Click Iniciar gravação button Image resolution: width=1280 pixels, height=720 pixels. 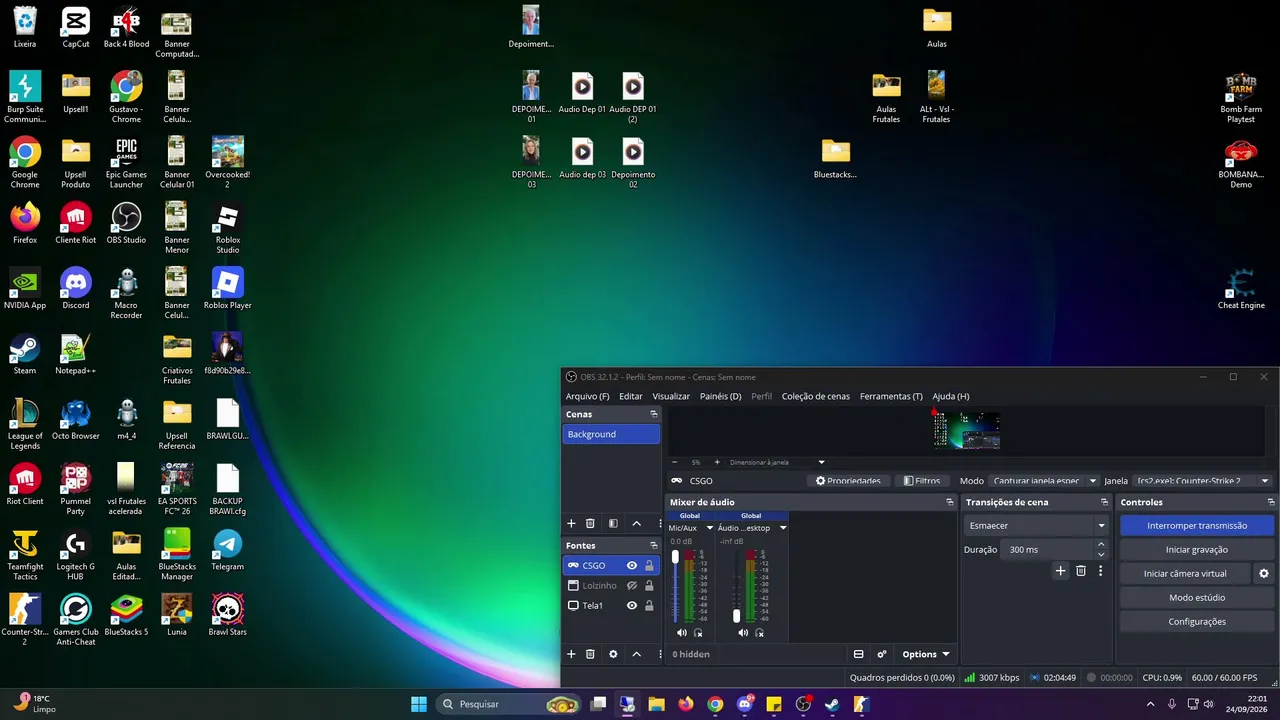1197,549
